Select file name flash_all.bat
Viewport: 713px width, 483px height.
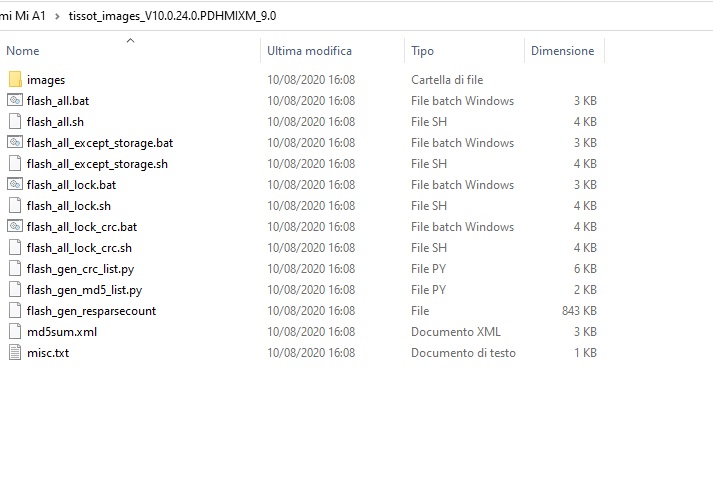(x=58, y=101)
